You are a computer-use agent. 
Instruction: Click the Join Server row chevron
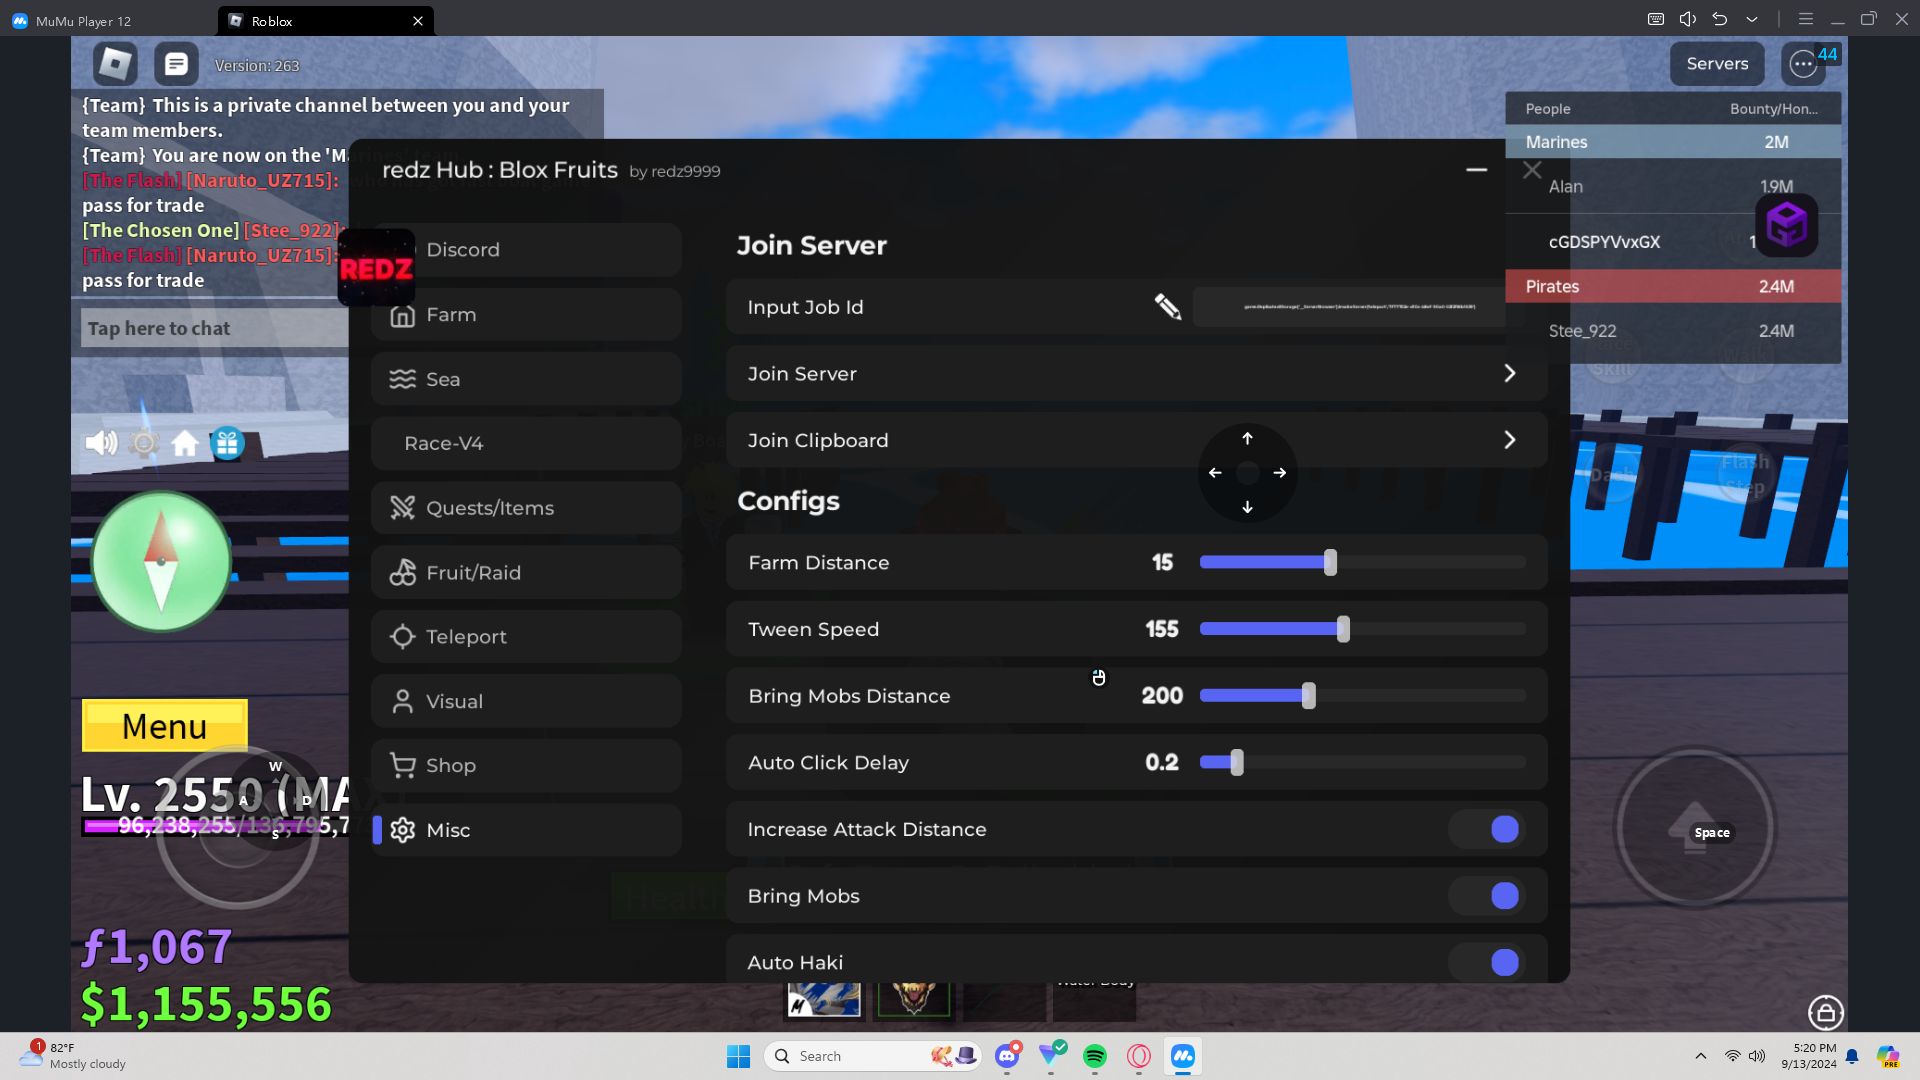(1510, 373)
